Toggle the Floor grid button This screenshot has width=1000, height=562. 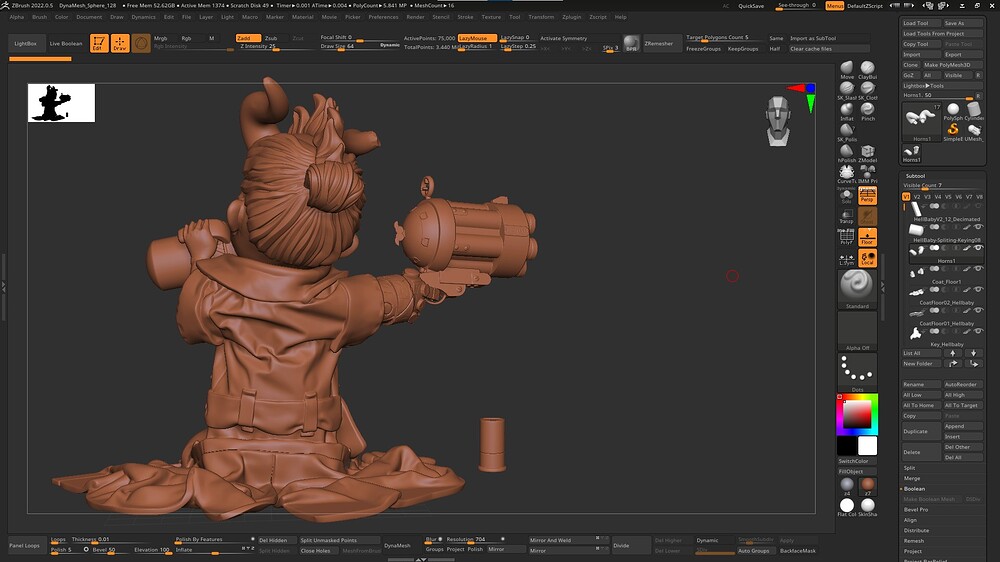point(867,237)
